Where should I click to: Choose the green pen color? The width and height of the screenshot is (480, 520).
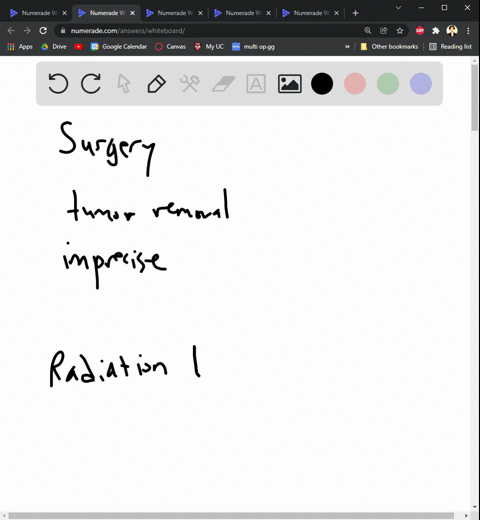[388, 84]
